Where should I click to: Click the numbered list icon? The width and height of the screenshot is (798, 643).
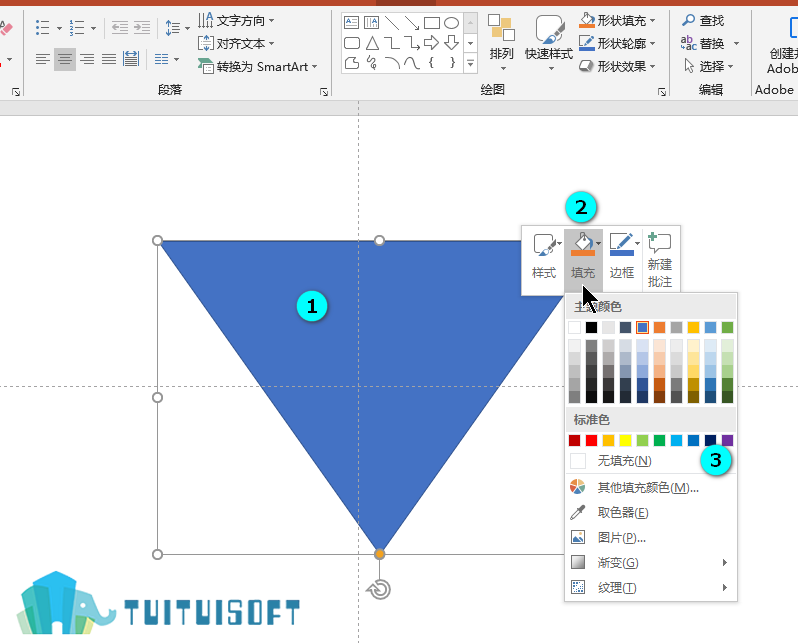tap(77, 28)
